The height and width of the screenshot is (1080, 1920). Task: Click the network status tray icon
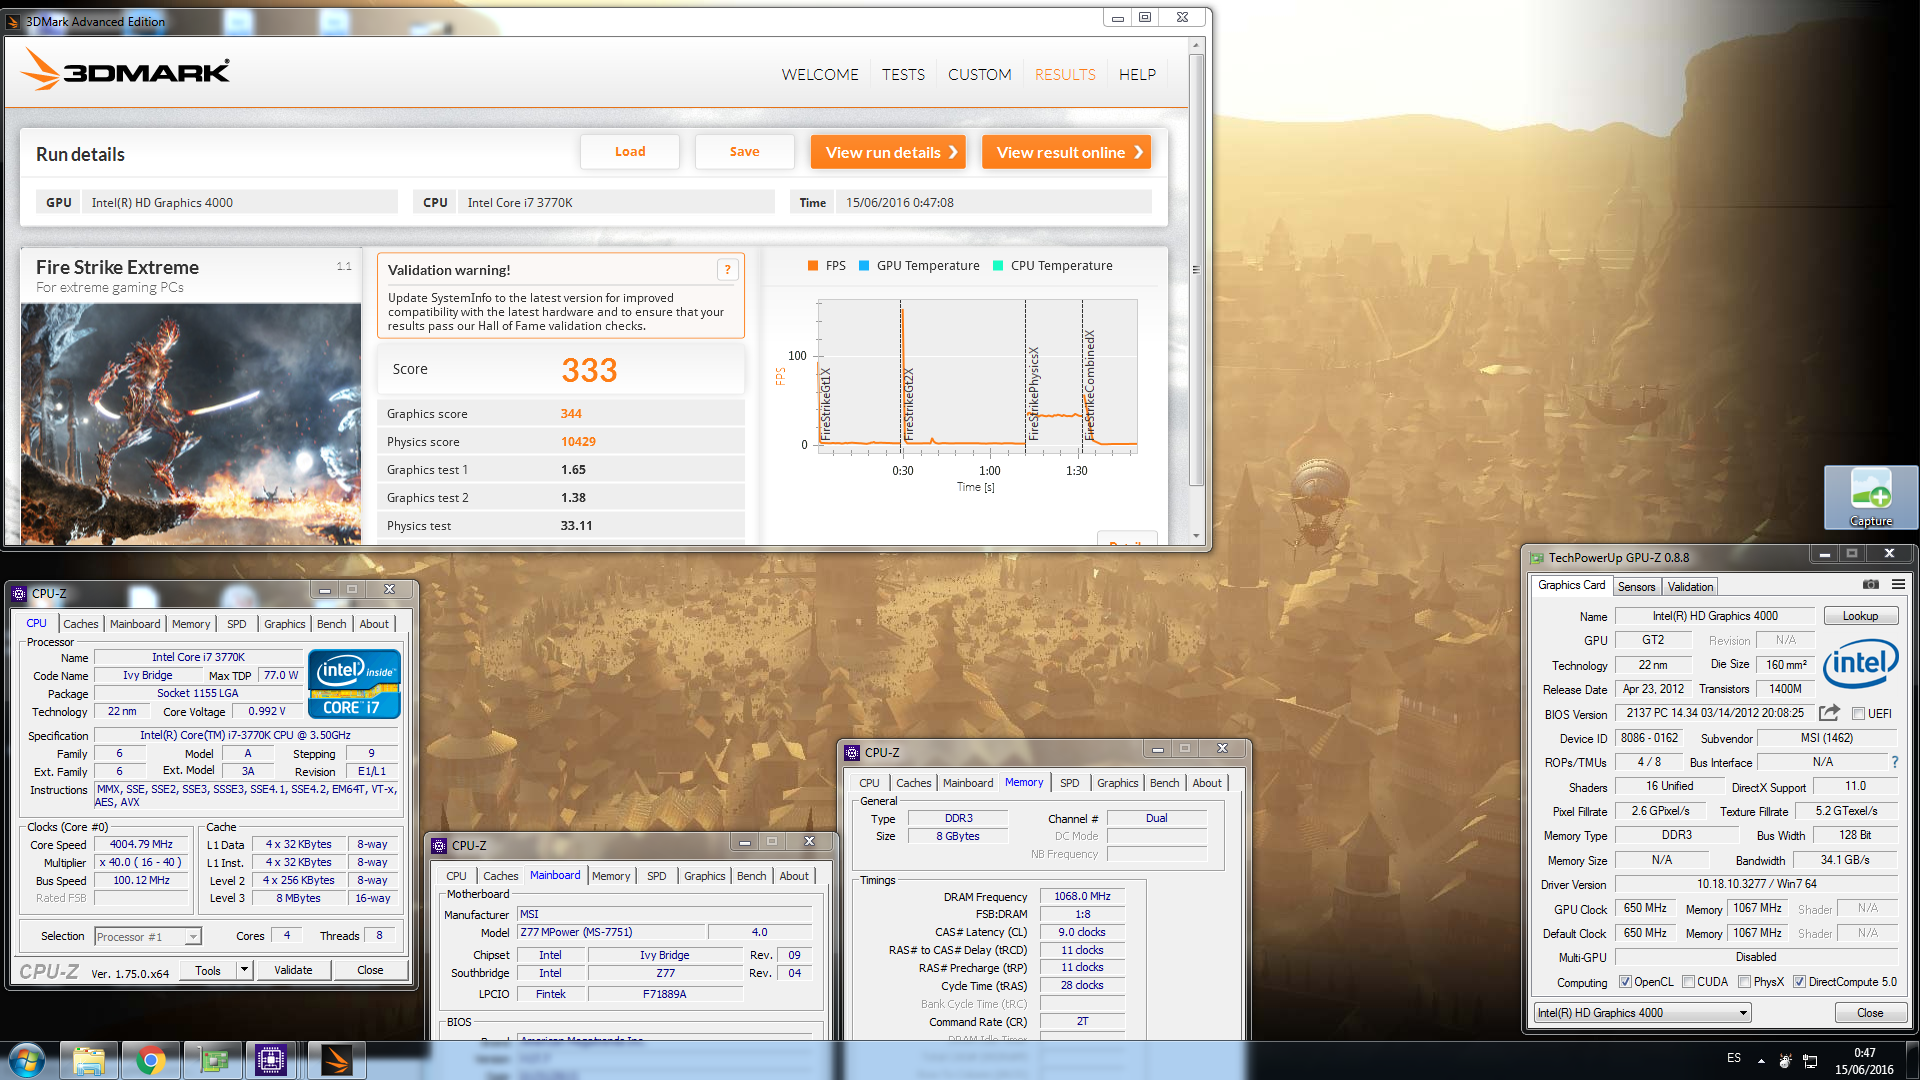click(1810, 1061)
